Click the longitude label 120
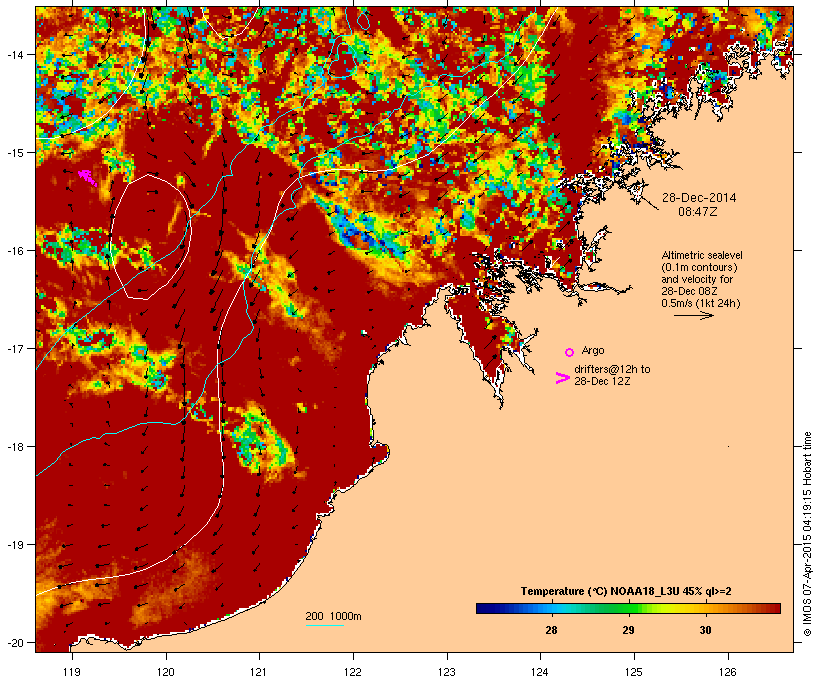This screenshot has width=820, height=680. click(x=166, y=672)
